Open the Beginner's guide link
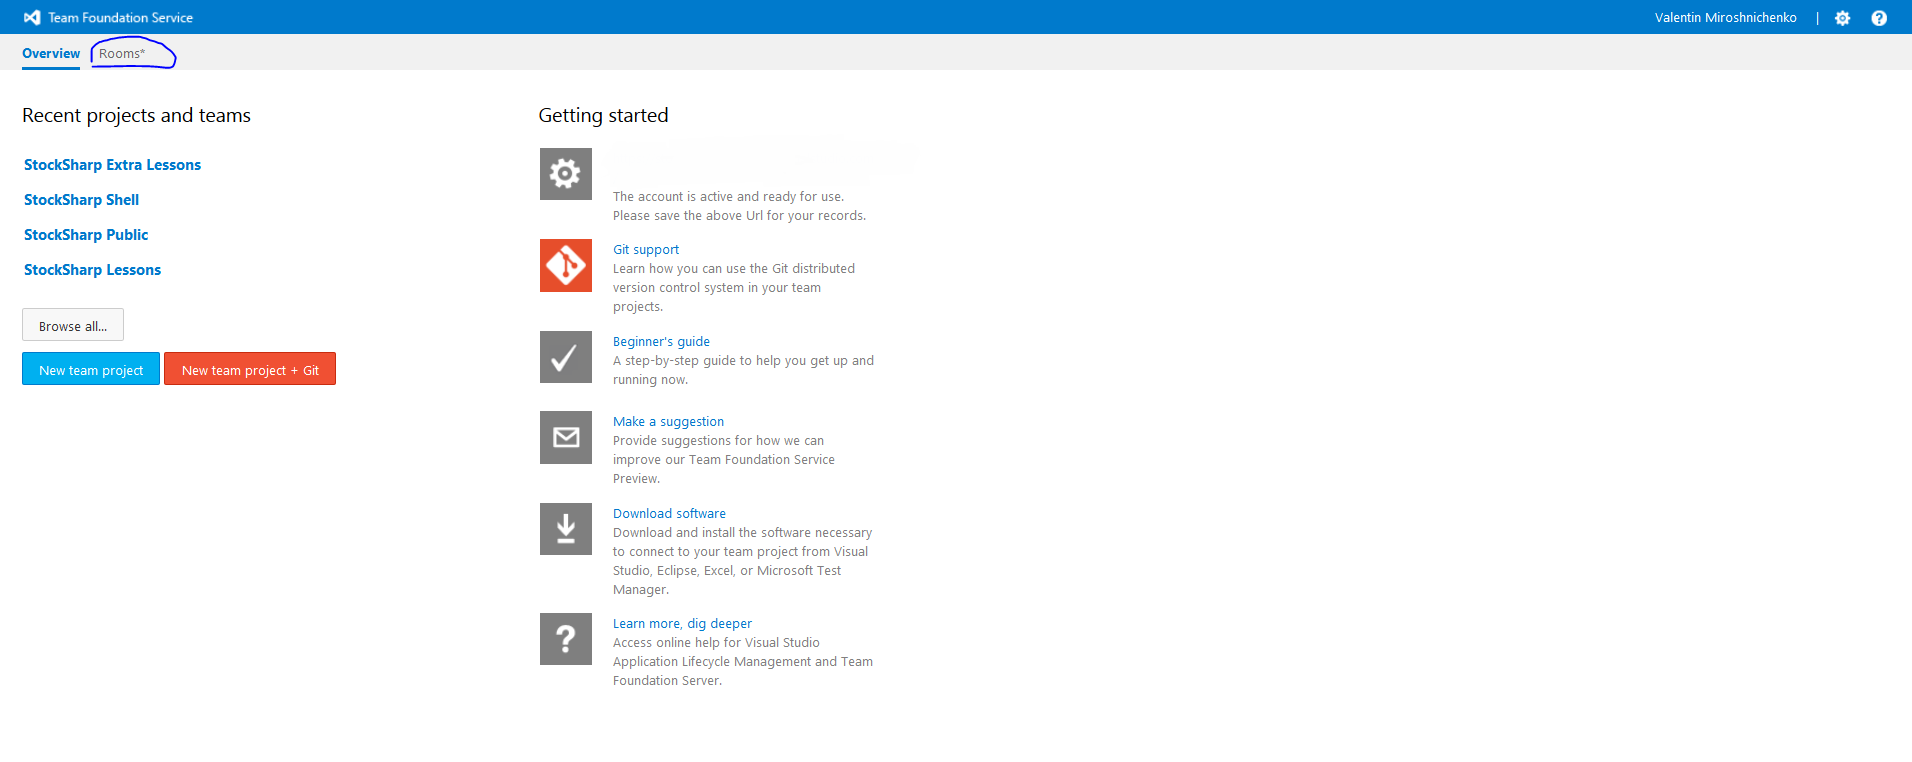Image resolution: width=1912 pixels, height=762 pixels. click(x=661, y=342)
